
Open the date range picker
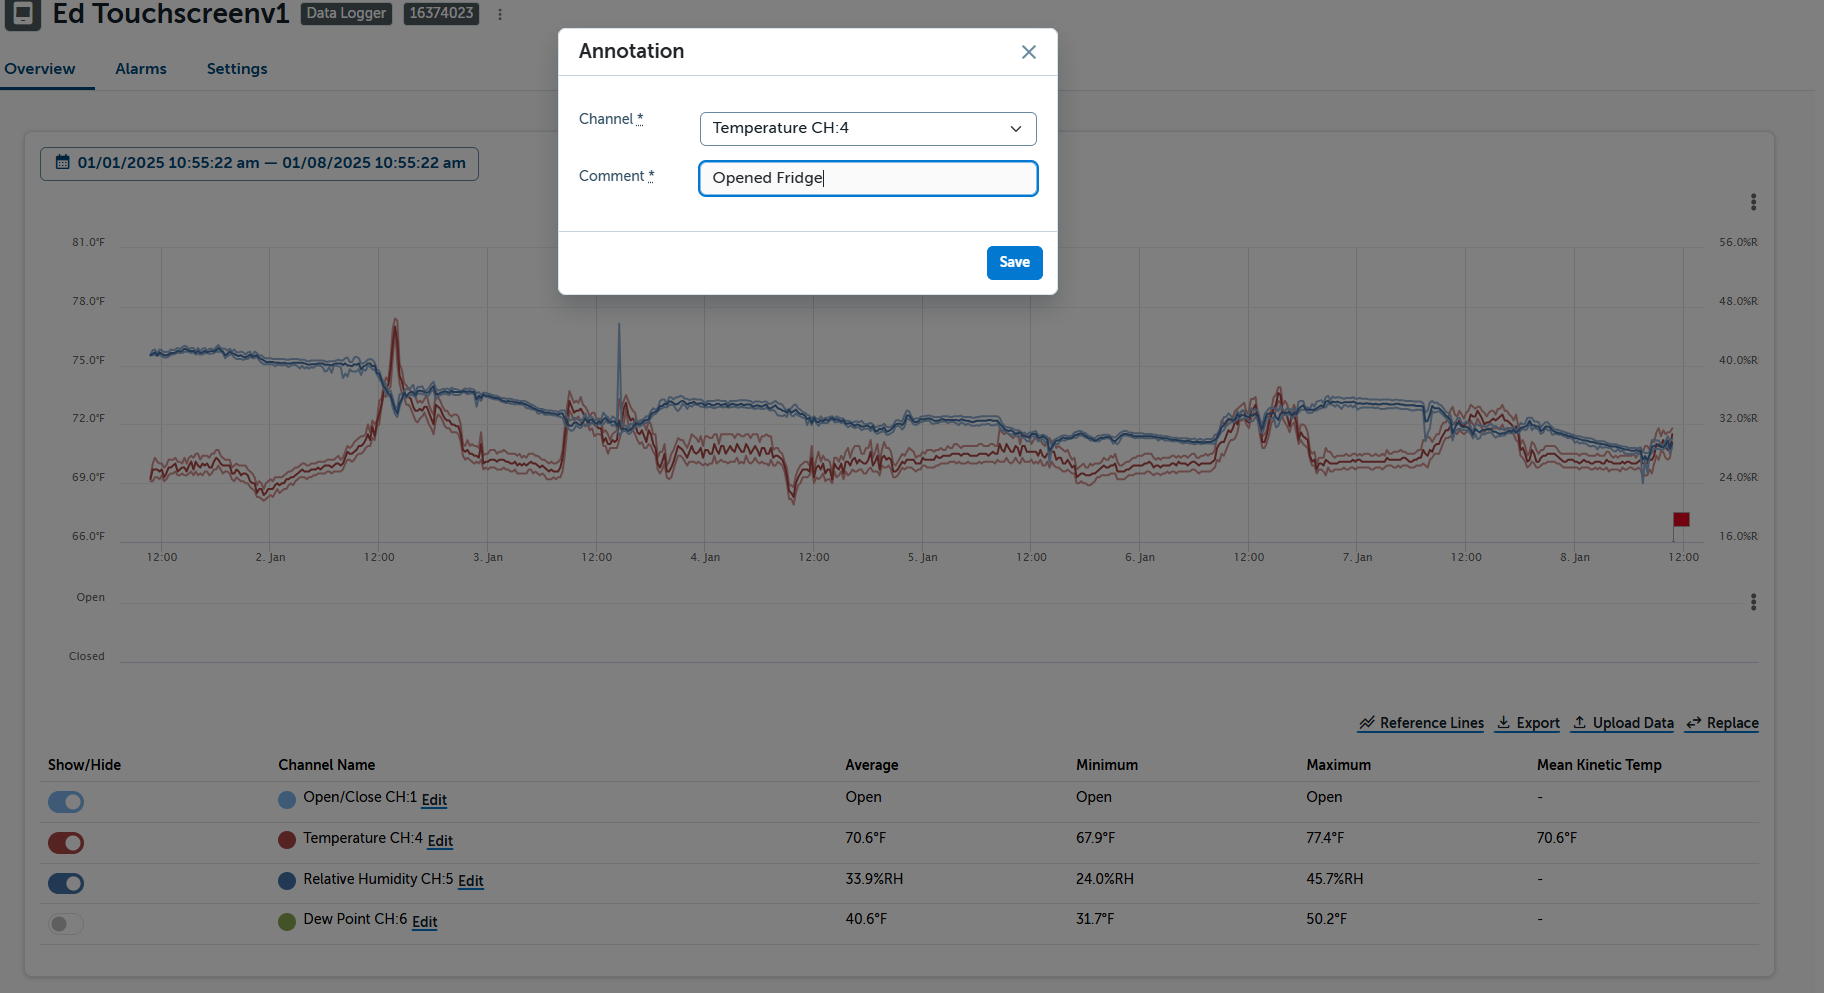[259, 163]
